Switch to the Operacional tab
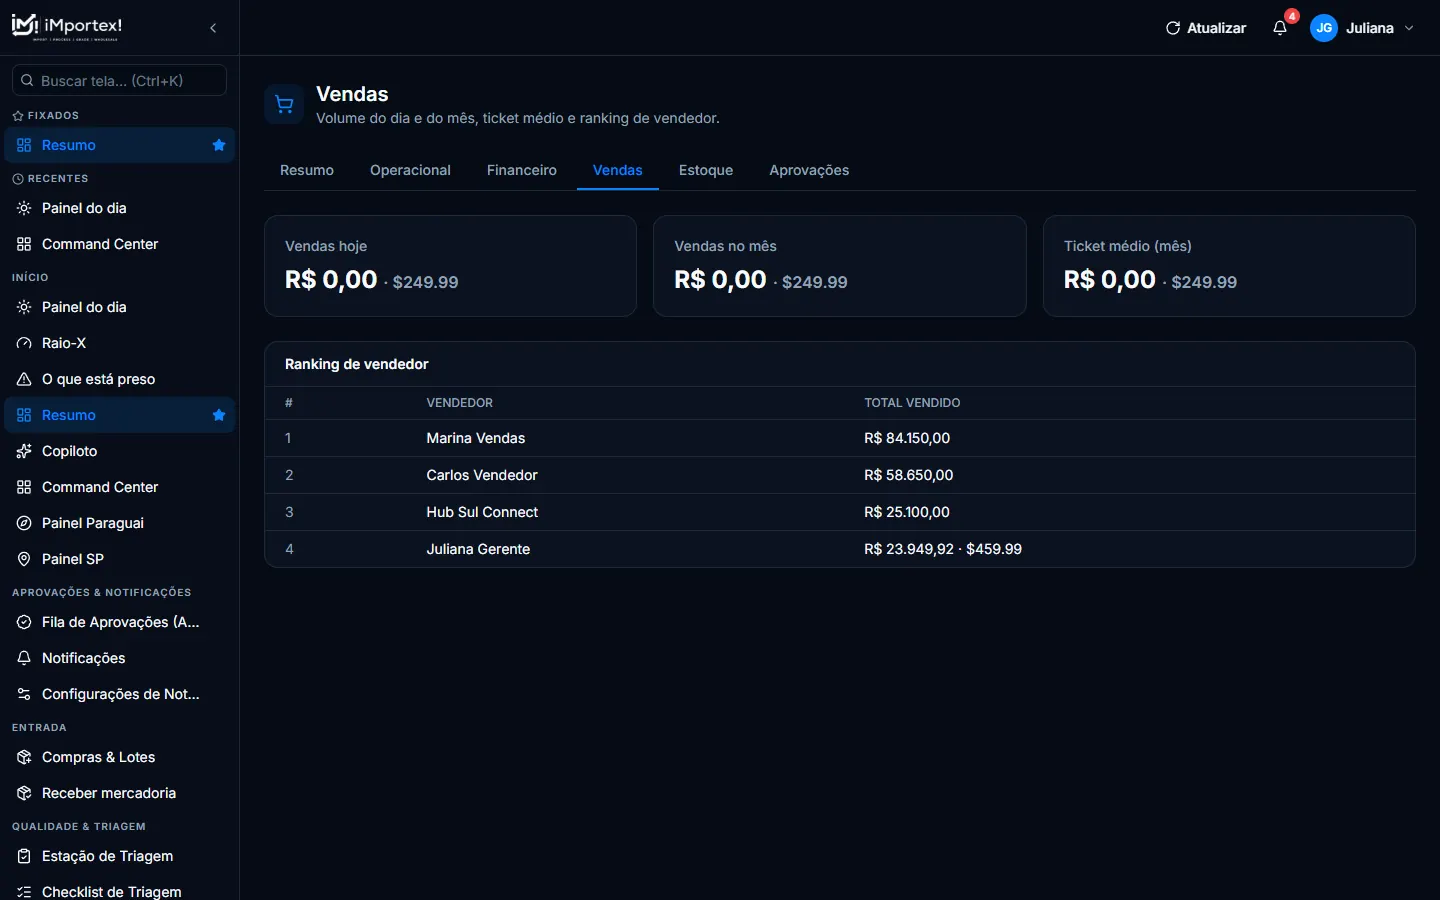 [x=410, y=170]
